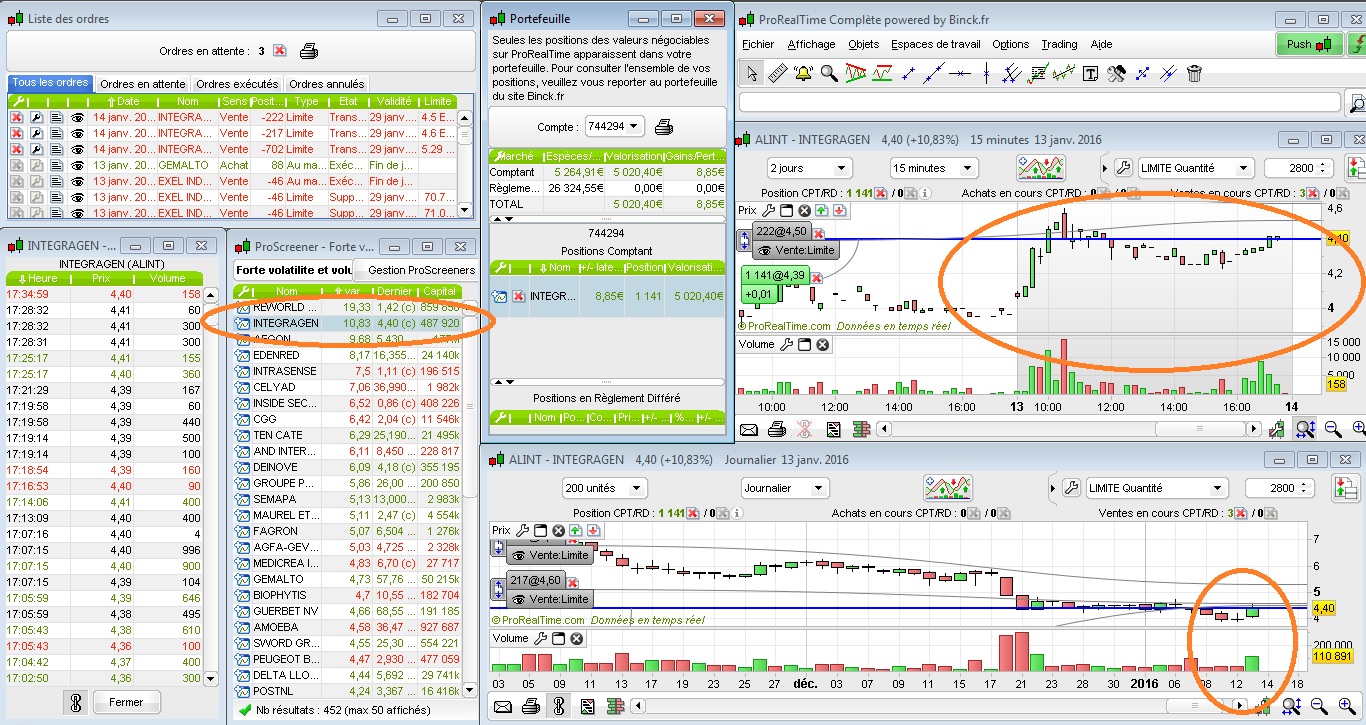Open Forte volatilité et volume screener dropdown
This screenshot has width=1366, height=725.
(293, 270)
